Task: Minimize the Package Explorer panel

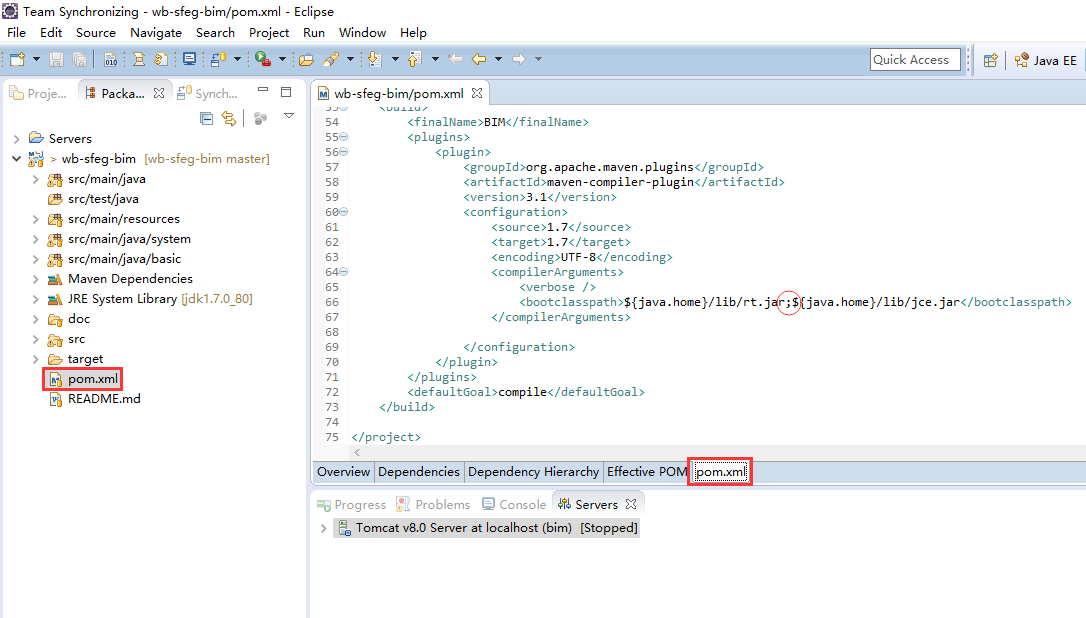Action: click(x=262, y=90)
